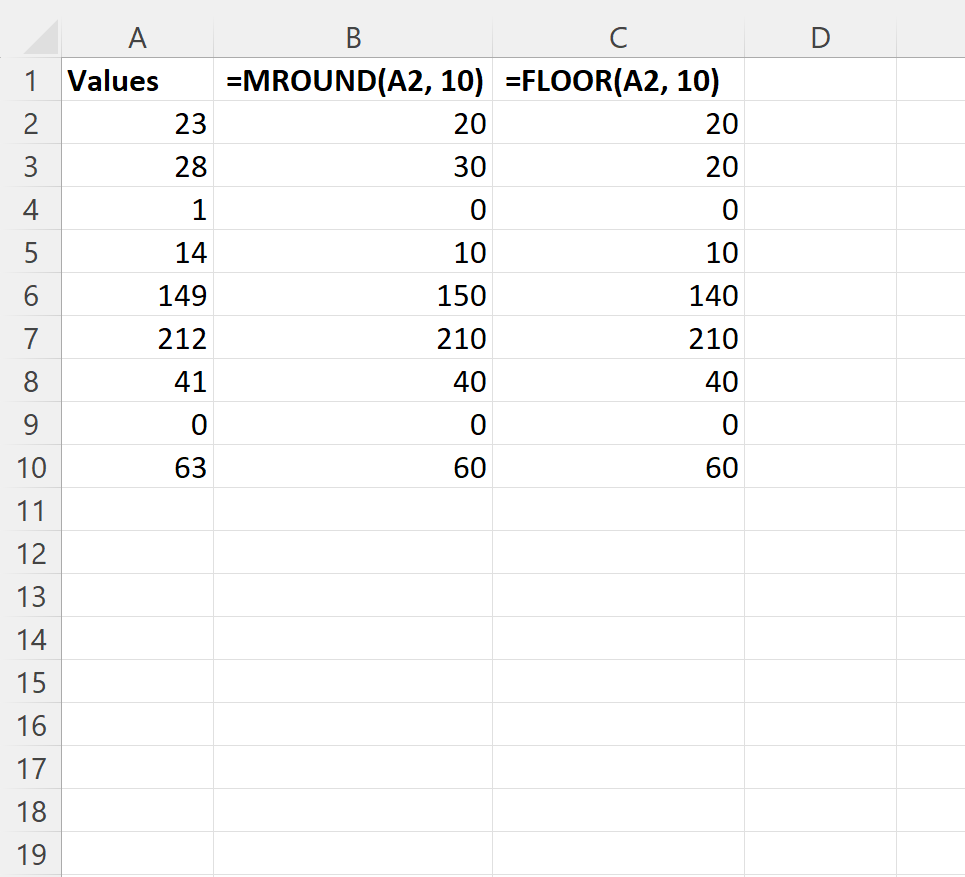Select the cell showing FLOOR result 140
This screenshot has height=877, width=965.
618,295
